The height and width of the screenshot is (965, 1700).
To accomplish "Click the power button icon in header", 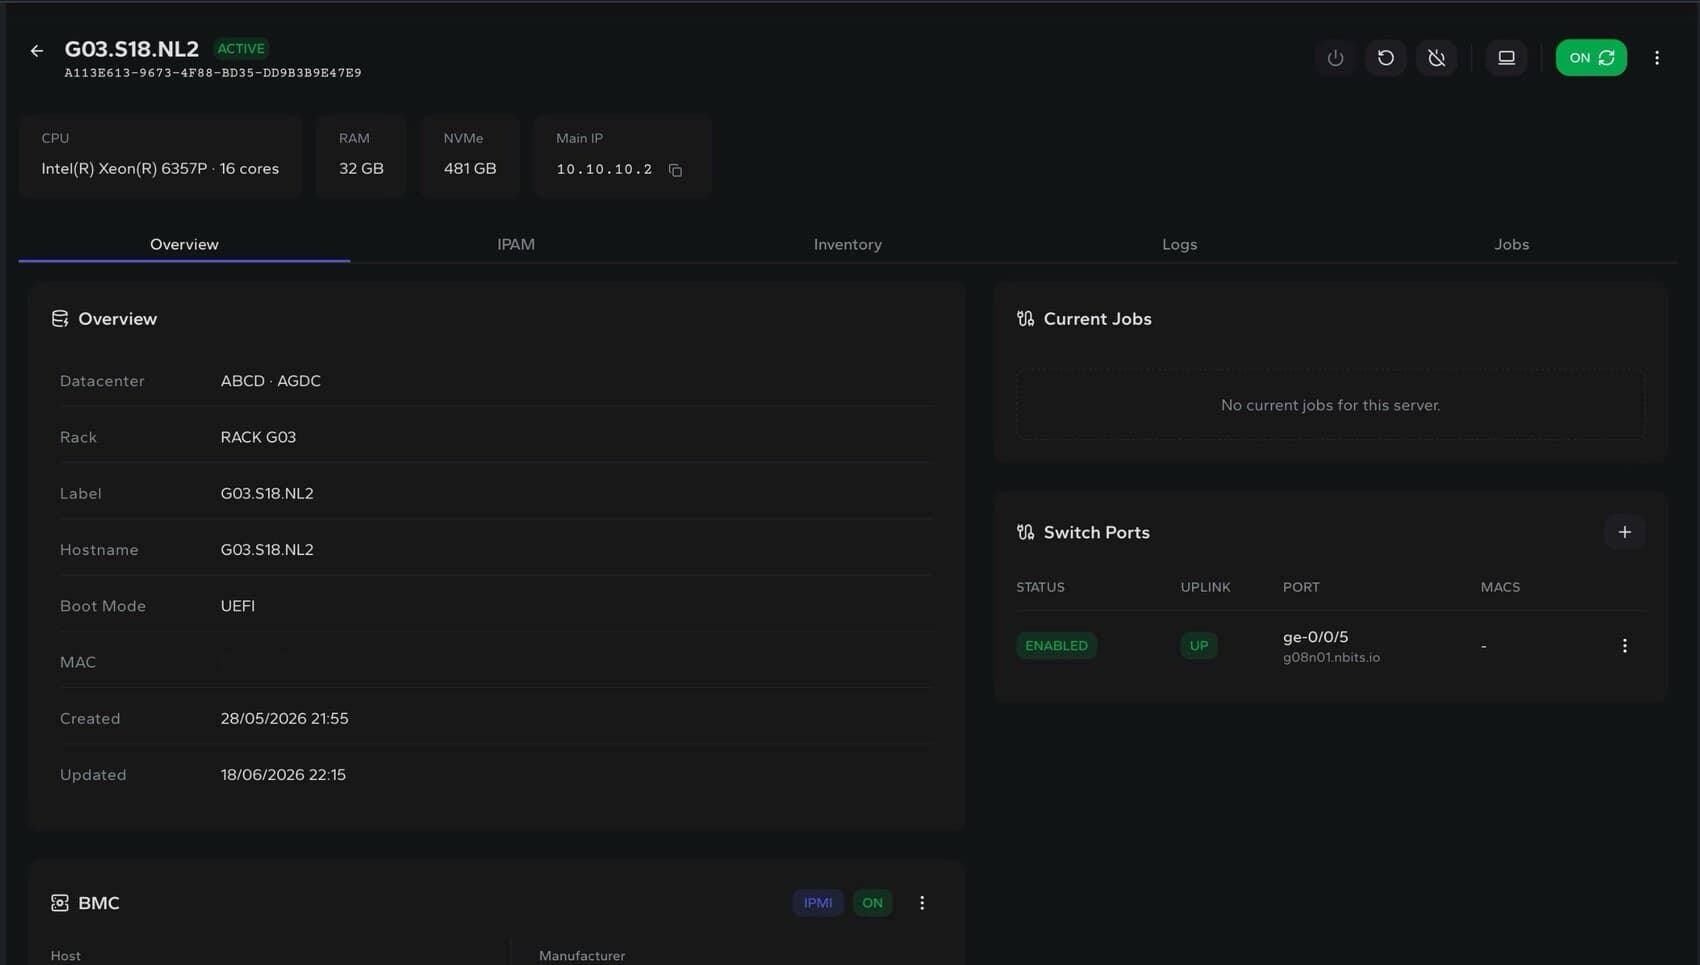I will pyautogui.click(x=1335, y=58).
